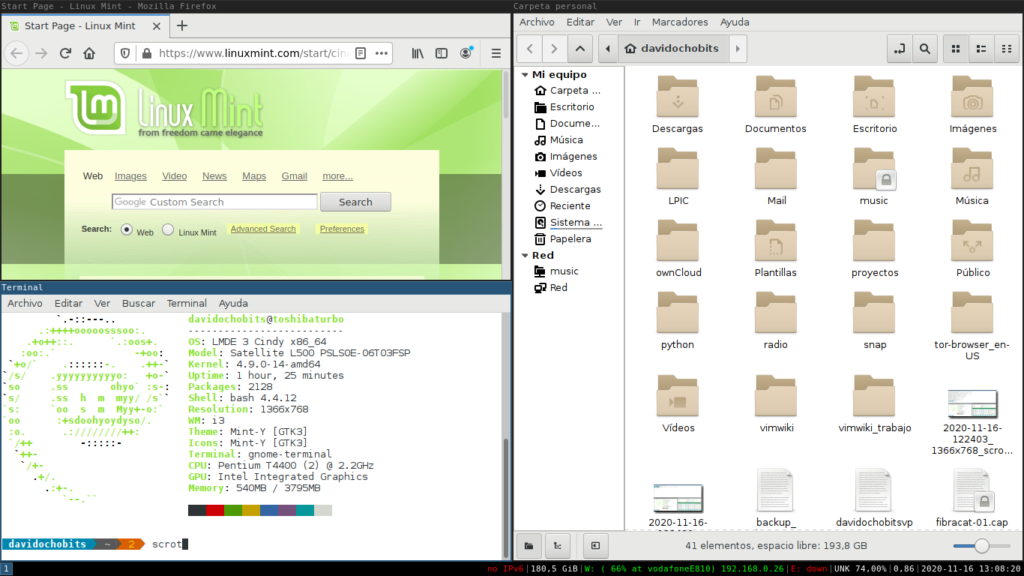1024x576 pixels.
Task: Collapse the Mi equipo tree section
Action: tap(524, 75)
